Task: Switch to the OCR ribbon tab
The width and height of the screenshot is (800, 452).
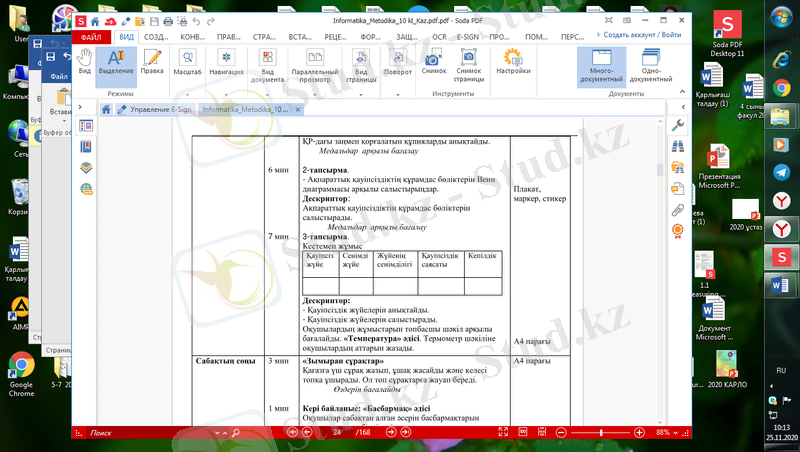Action: [x=437, y=36]
